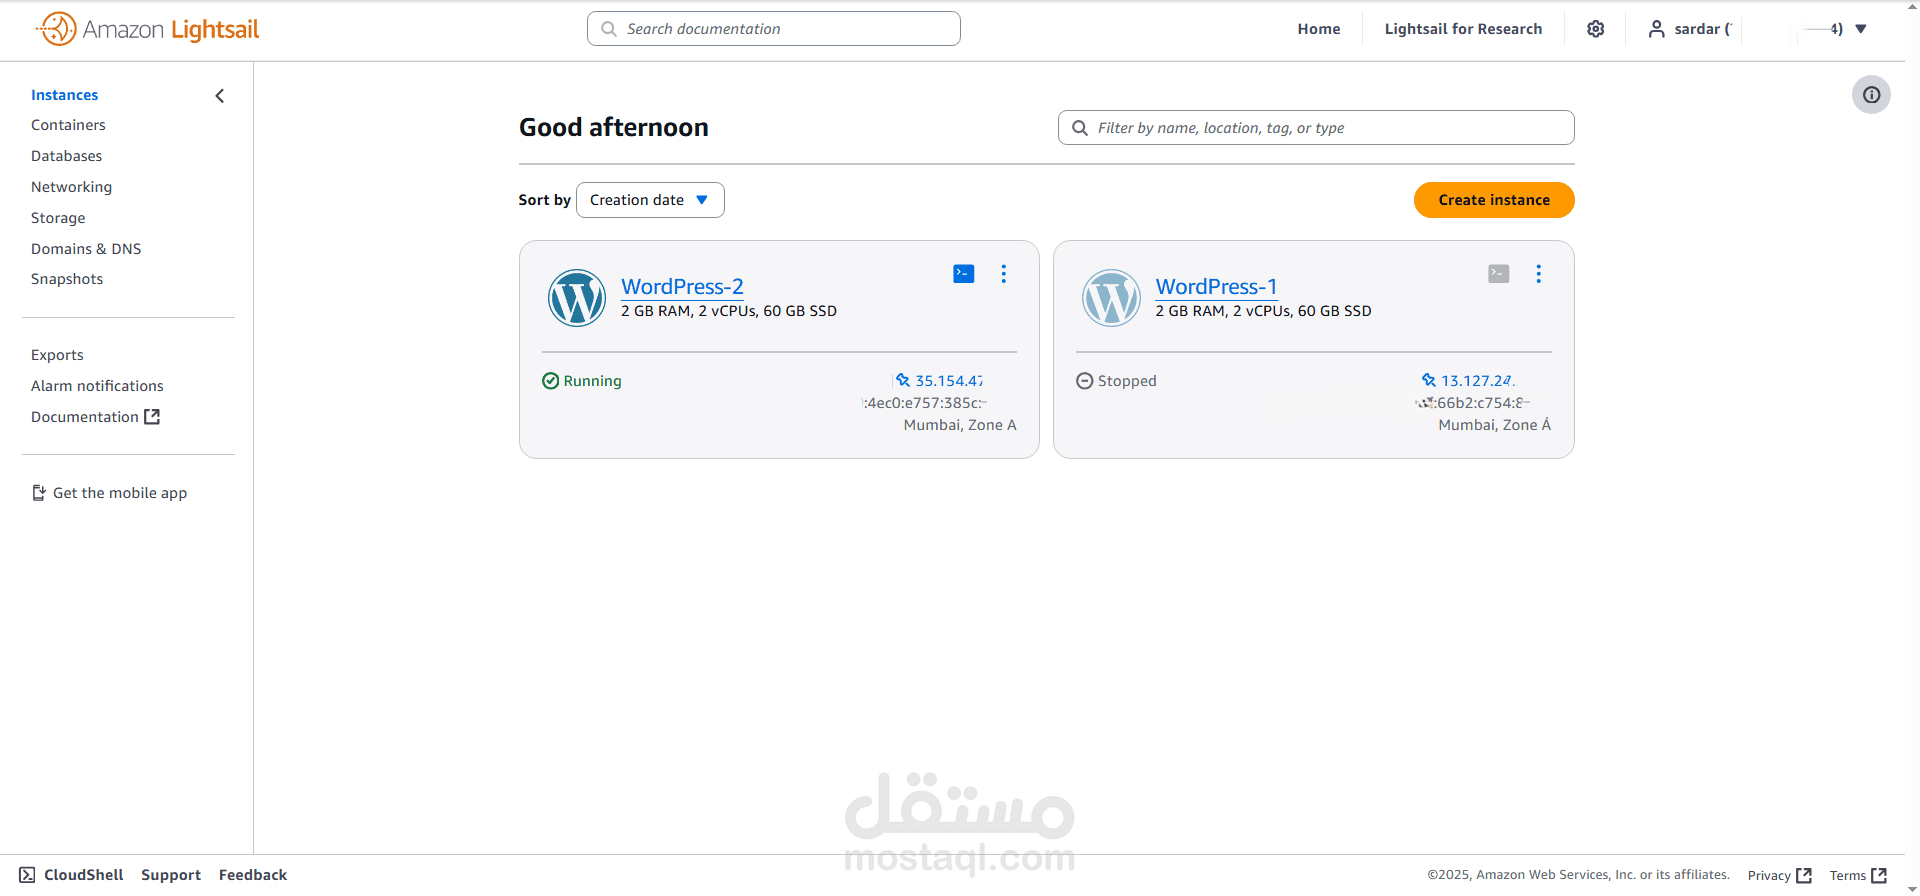Screen dimensions: 1920x896
Task: Open the WordPress-1 three-dot actions menu
Action: pyautogui.click(x=1539, y=274)
